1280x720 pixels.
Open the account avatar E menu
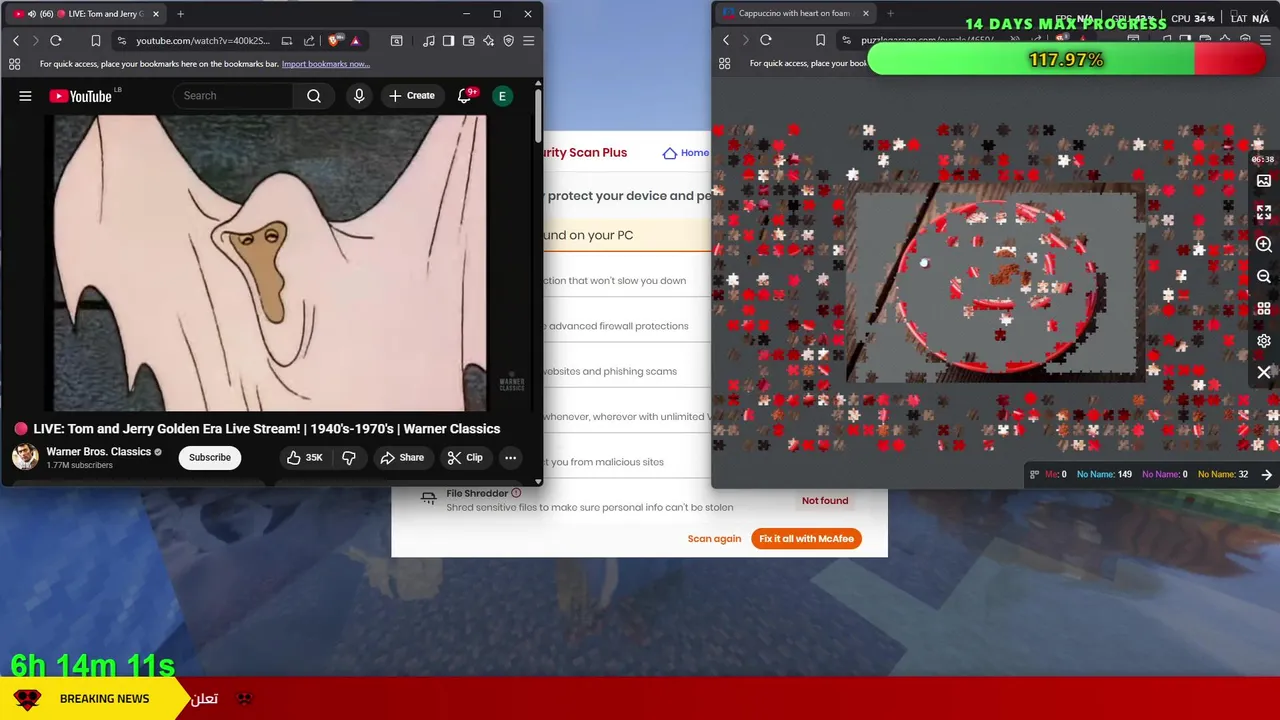click(x=503, y=96)
